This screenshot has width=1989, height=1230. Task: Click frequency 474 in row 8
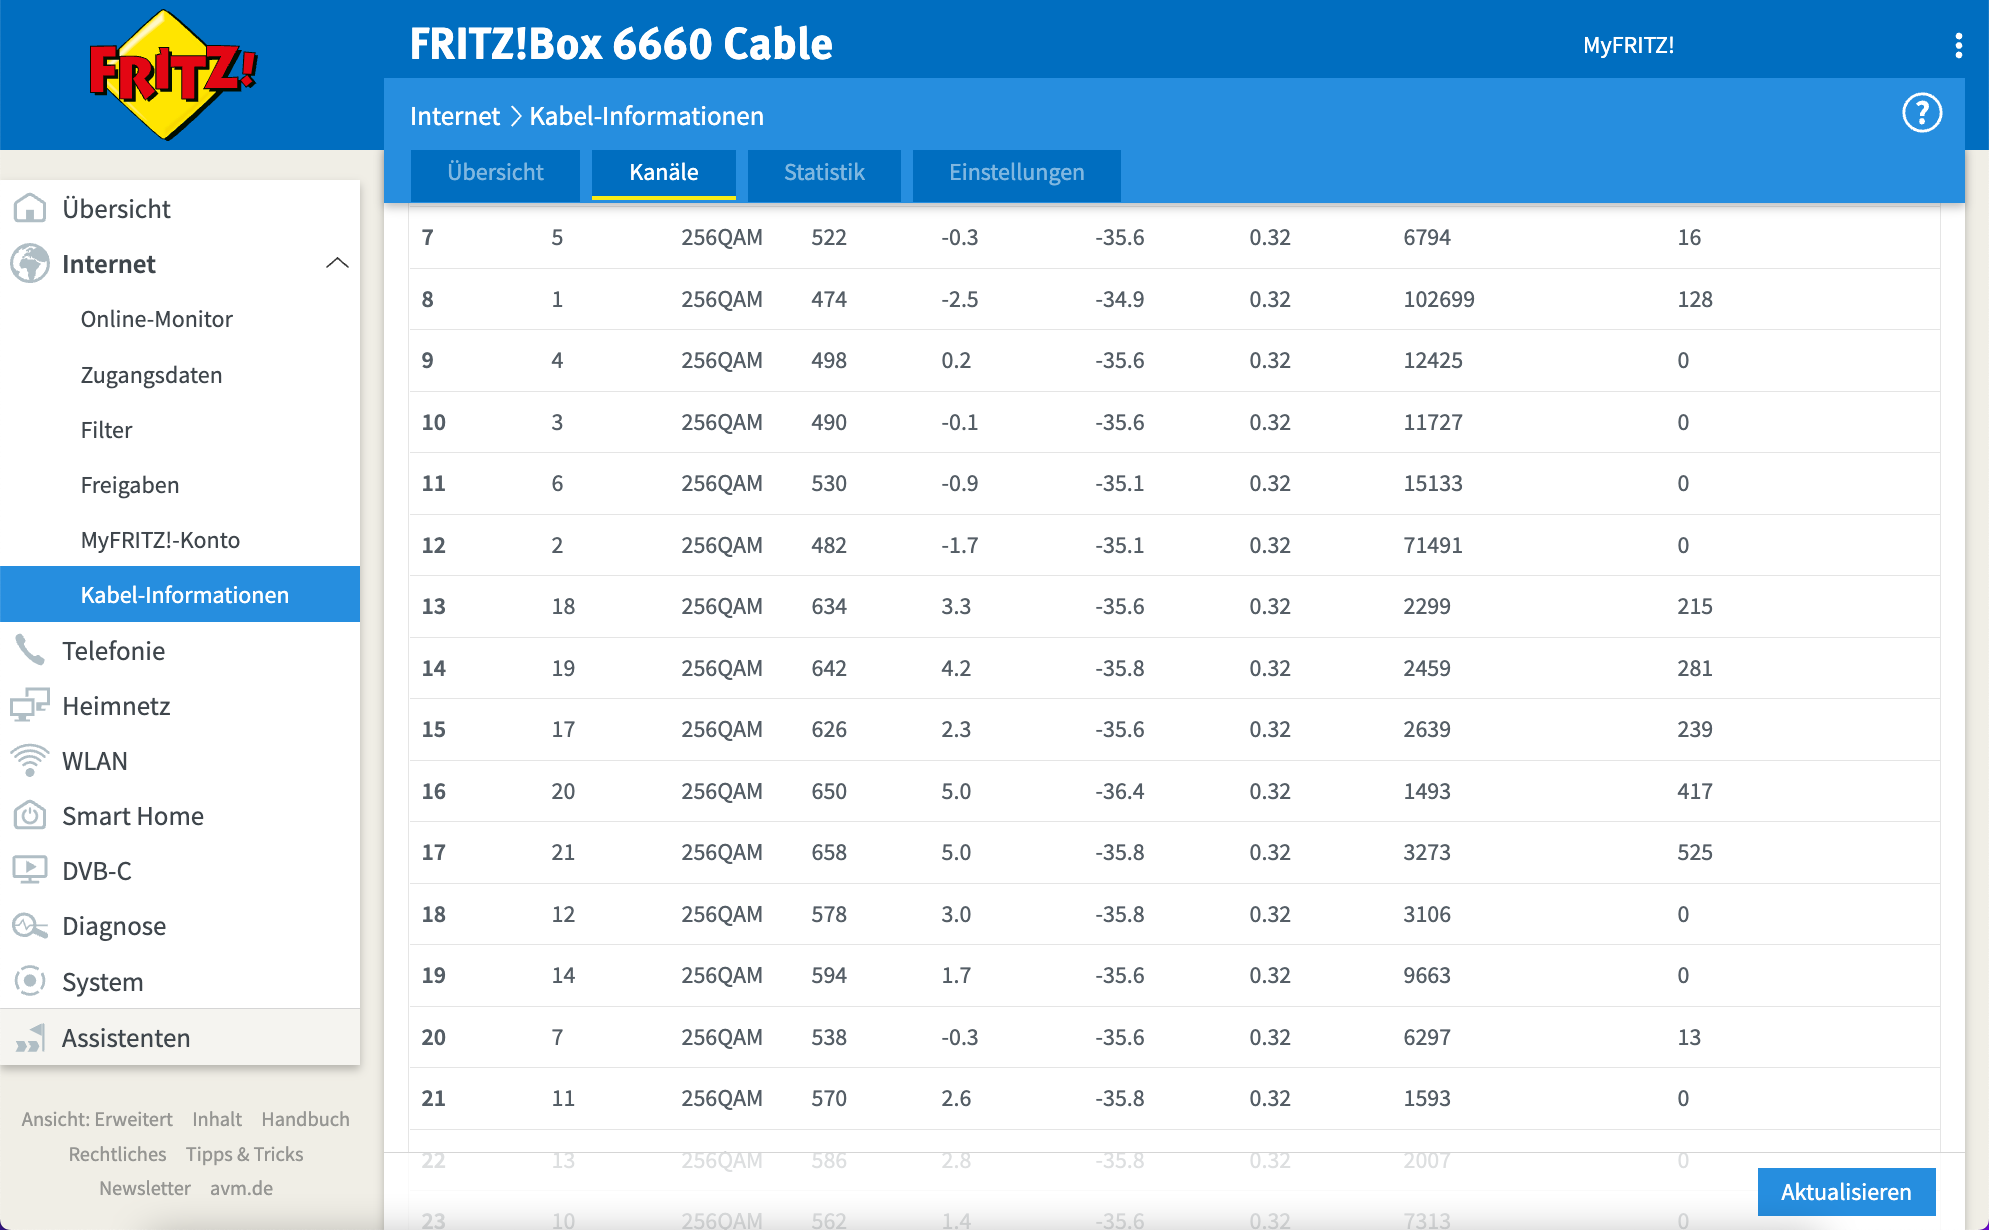click(x=829, y=299)
